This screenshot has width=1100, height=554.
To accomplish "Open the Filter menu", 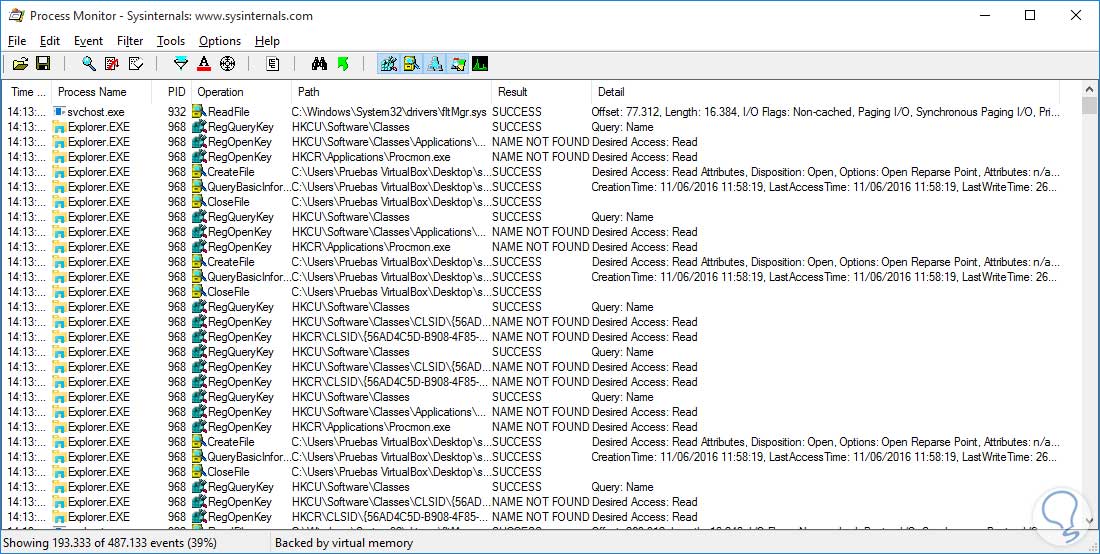I will pyautogui.click(x=130, y=41).
